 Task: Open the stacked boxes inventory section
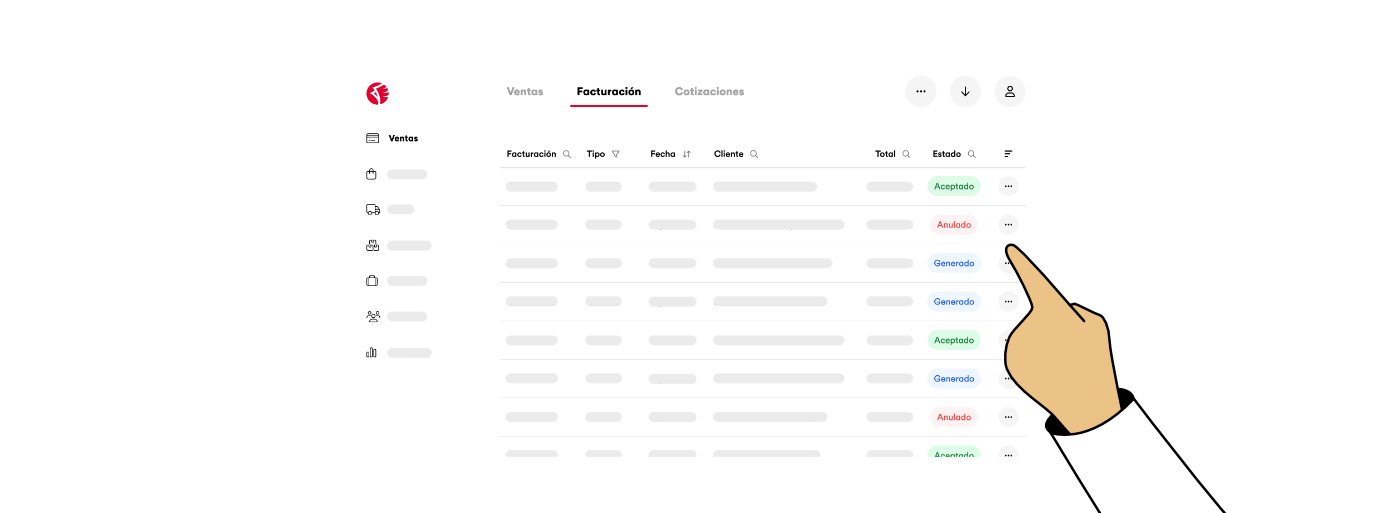coord(372,245)
